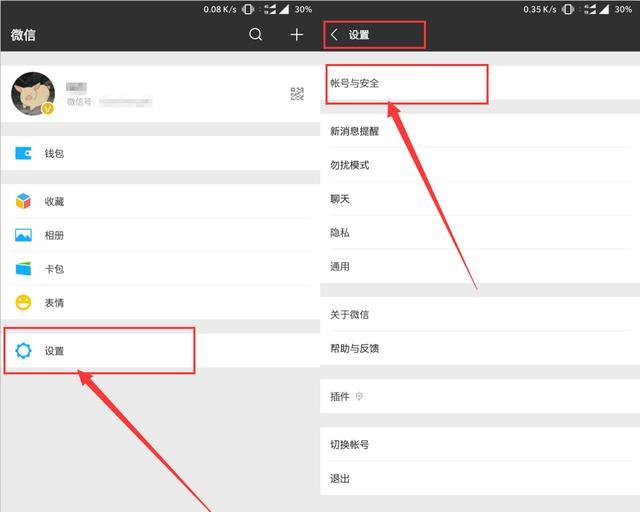Tap right status bar signal icon
640x512 pixels.
point(604,9)
